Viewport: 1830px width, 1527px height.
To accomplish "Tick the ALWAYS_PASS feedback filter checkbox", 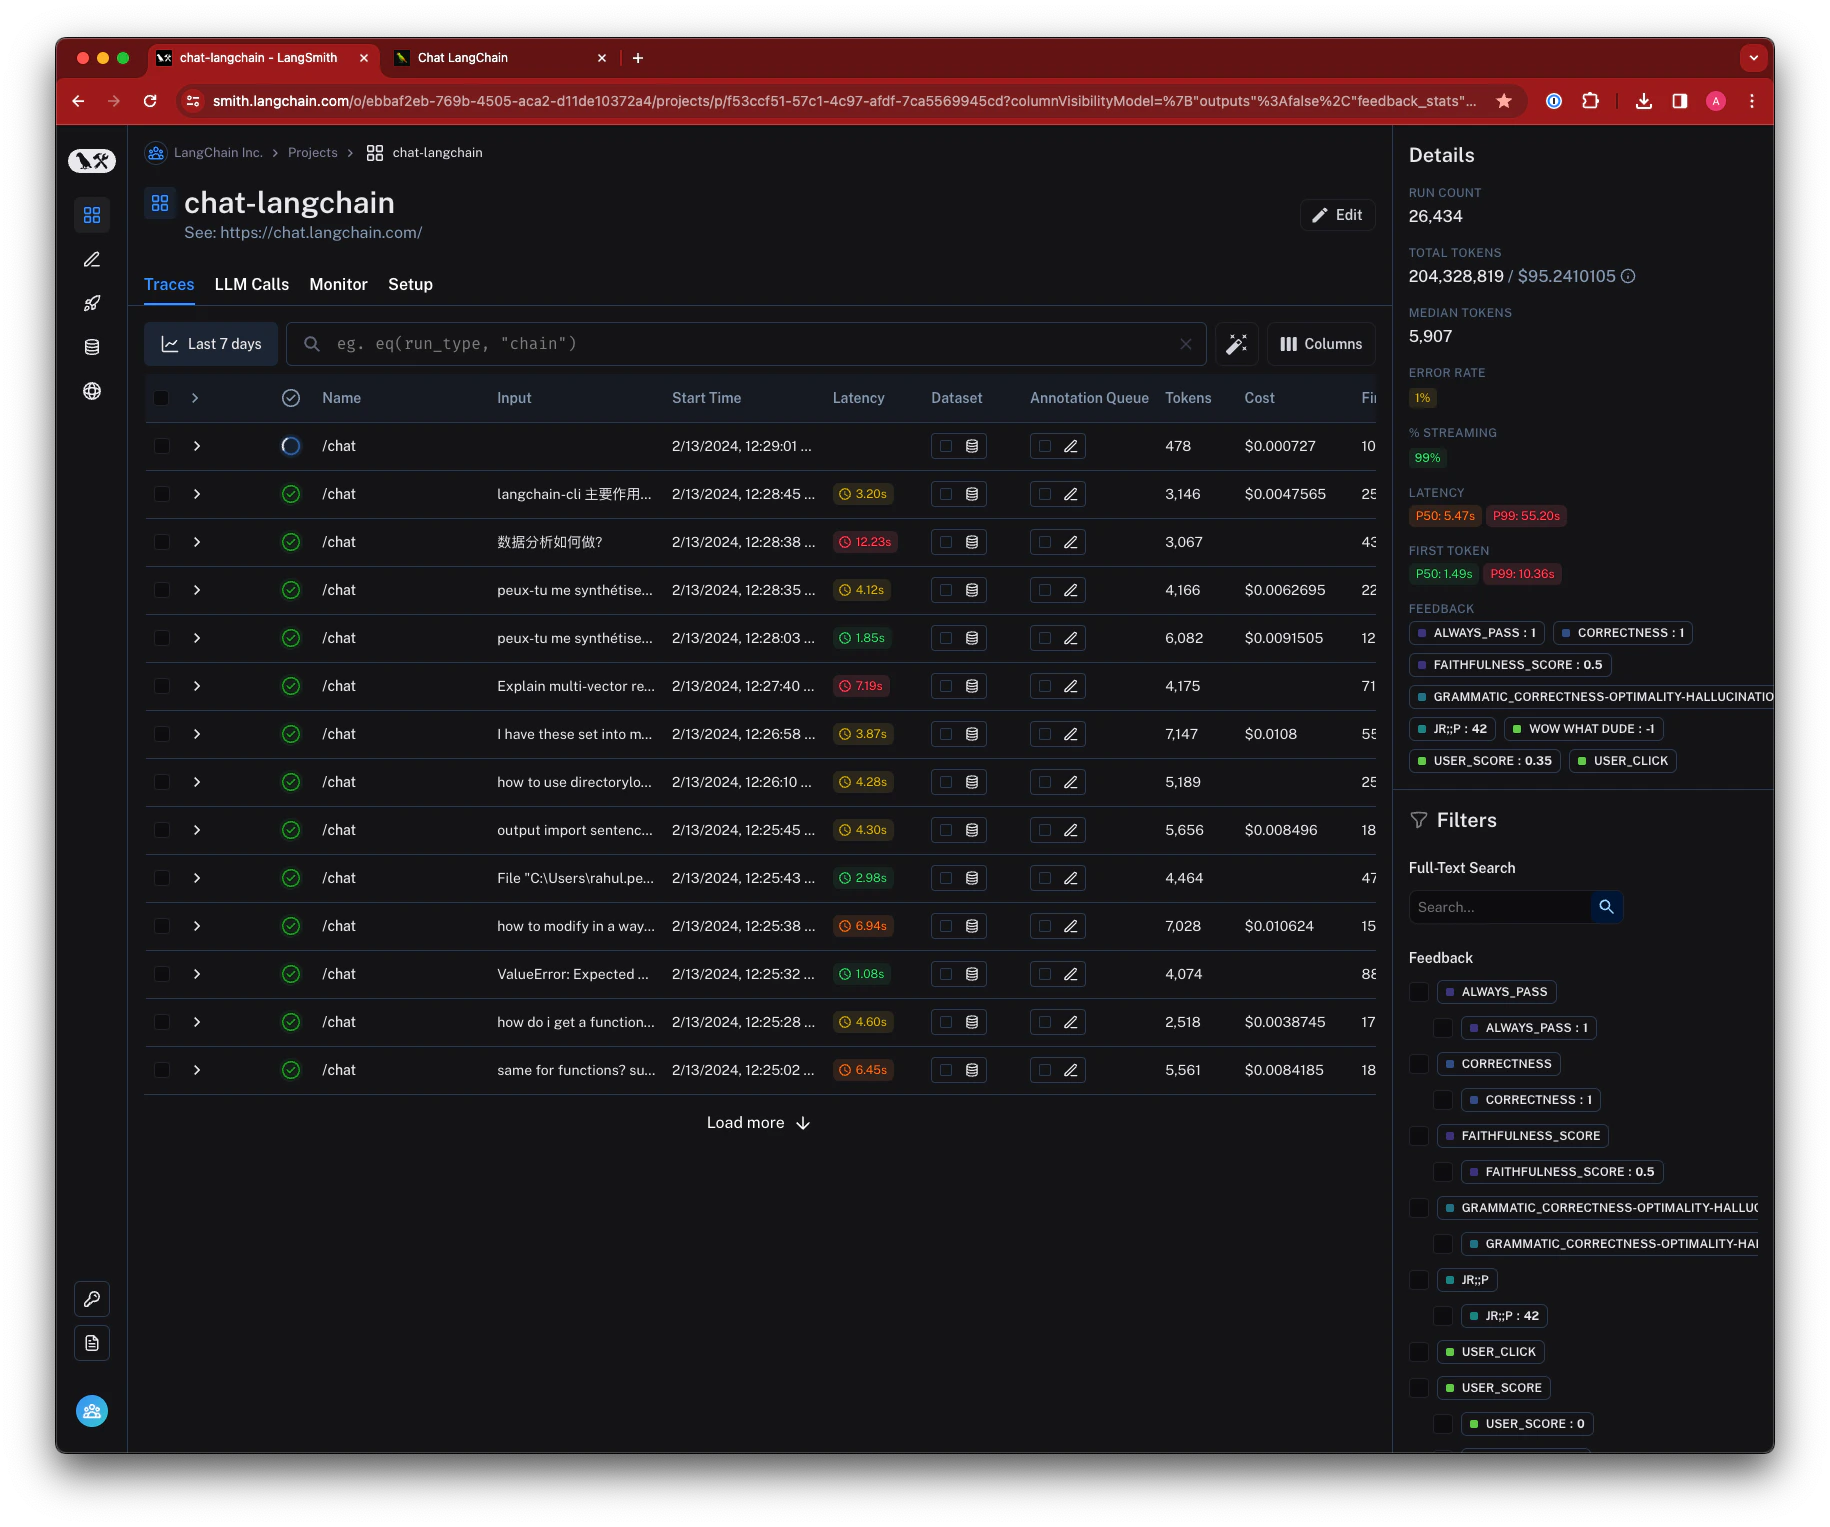I will tap(1419, 992).
